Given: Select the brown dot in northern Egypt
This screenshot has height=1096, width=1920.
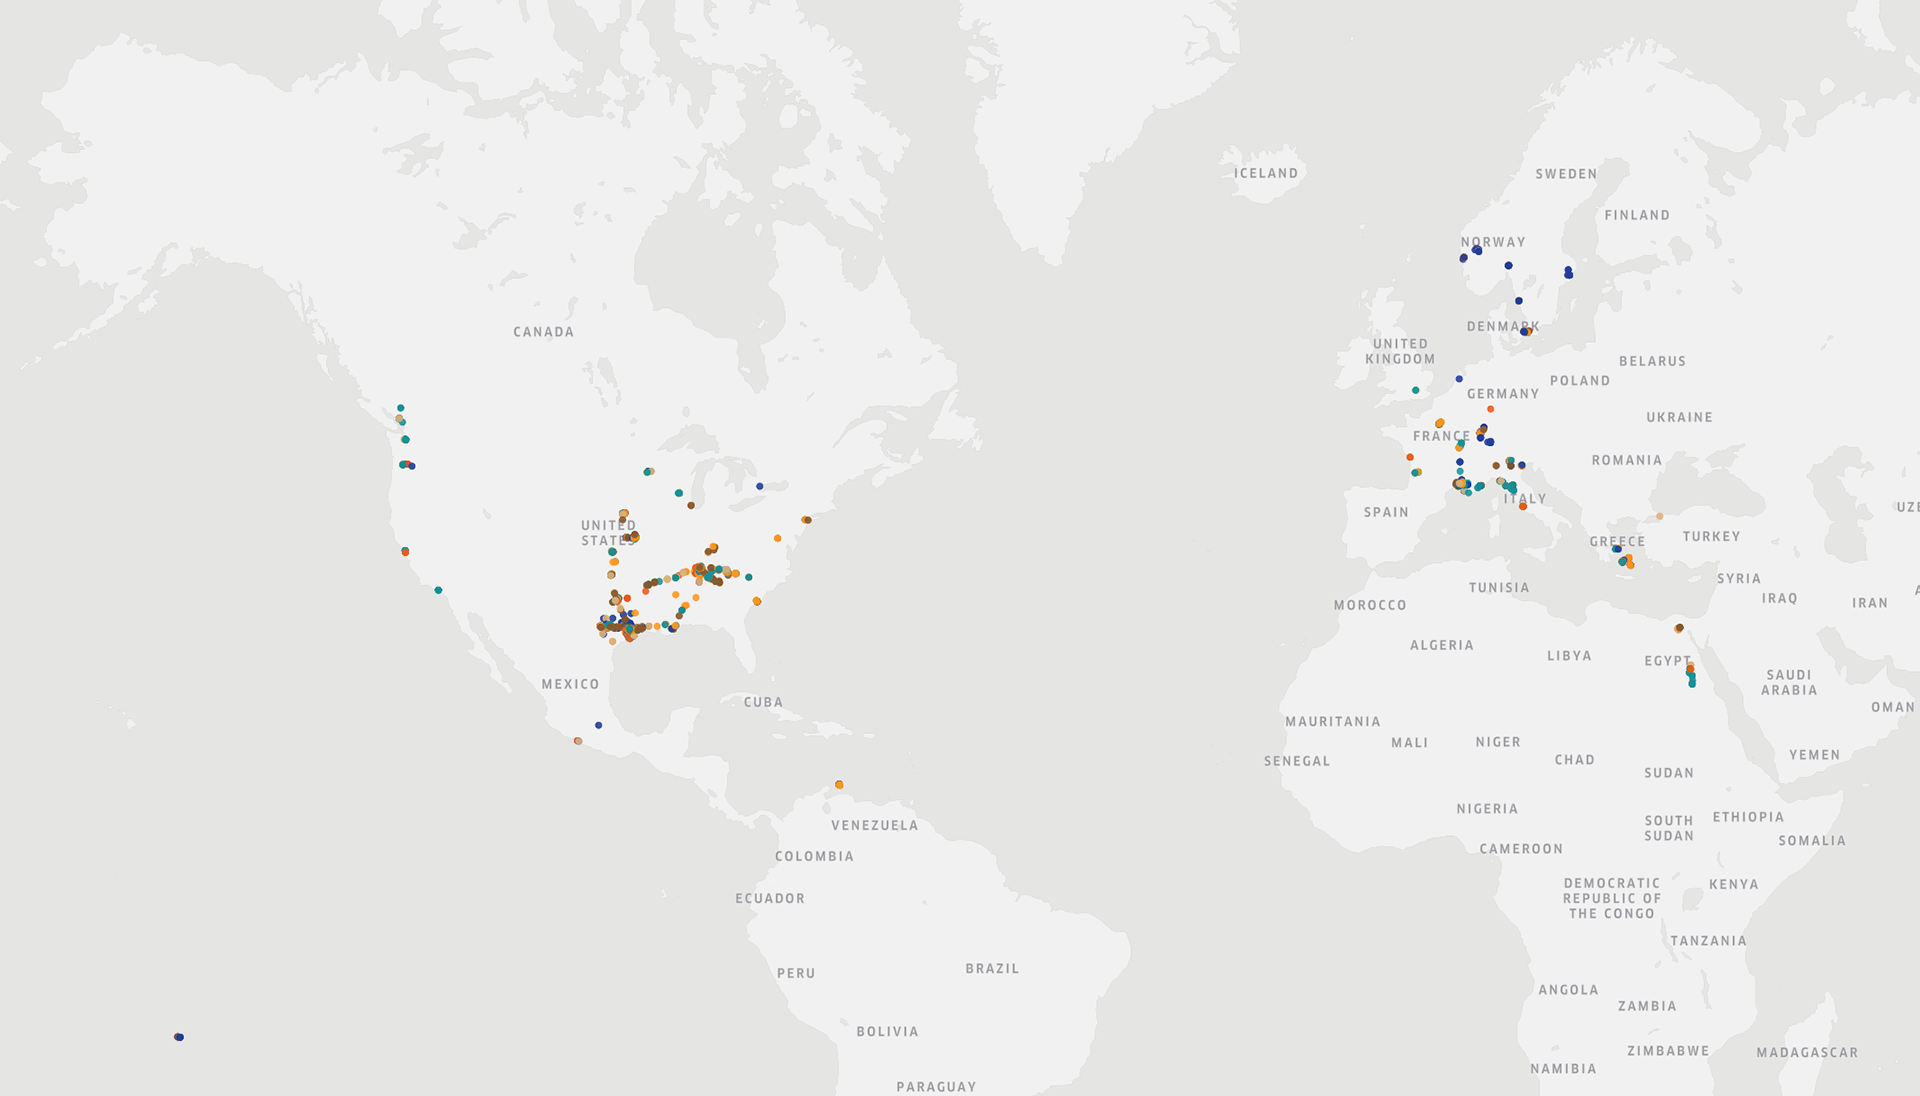Looking at the screenshot, I should pos(1679,628).
